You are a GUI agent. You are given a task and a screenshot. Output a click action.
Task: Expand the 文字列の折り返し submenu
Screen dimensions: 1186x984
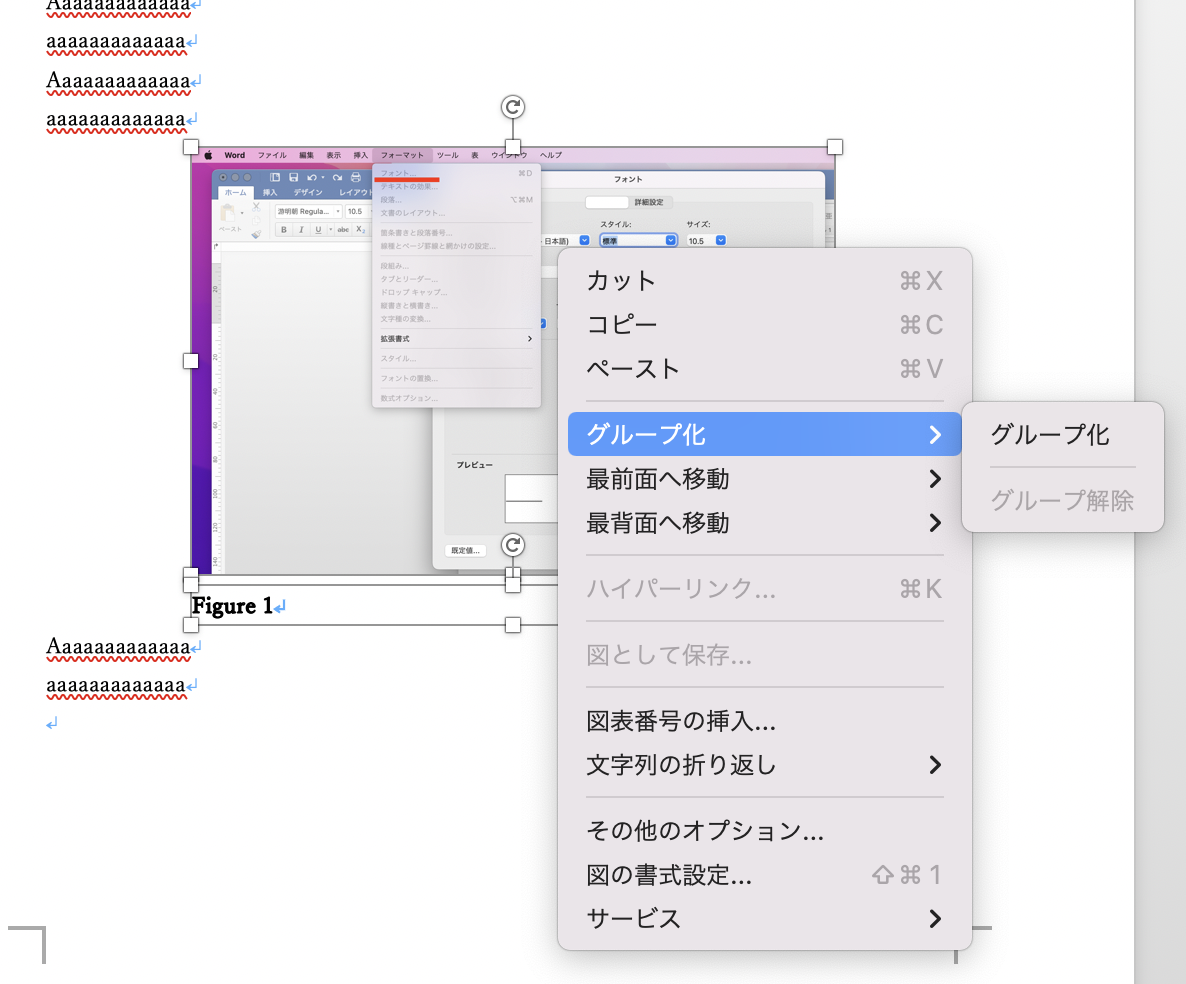(x=765, y=765)
